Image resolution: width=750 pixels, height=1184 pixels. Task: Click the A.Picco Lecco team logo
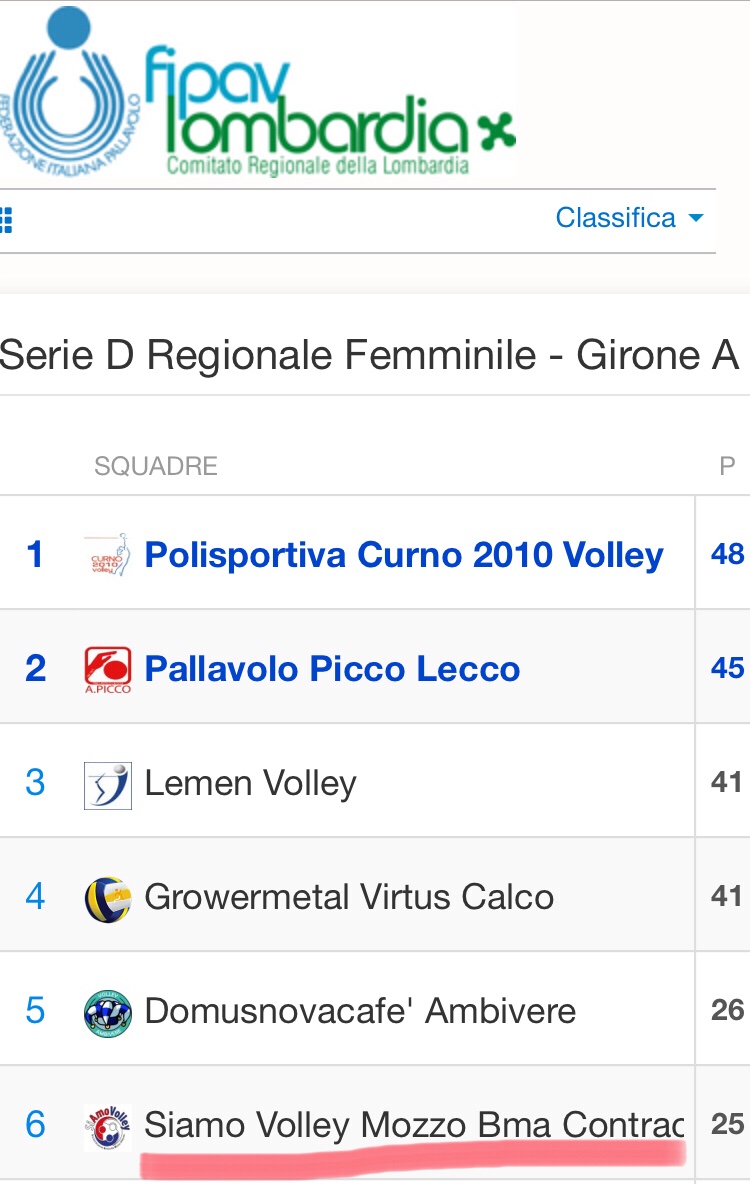[x=107, y=669]
